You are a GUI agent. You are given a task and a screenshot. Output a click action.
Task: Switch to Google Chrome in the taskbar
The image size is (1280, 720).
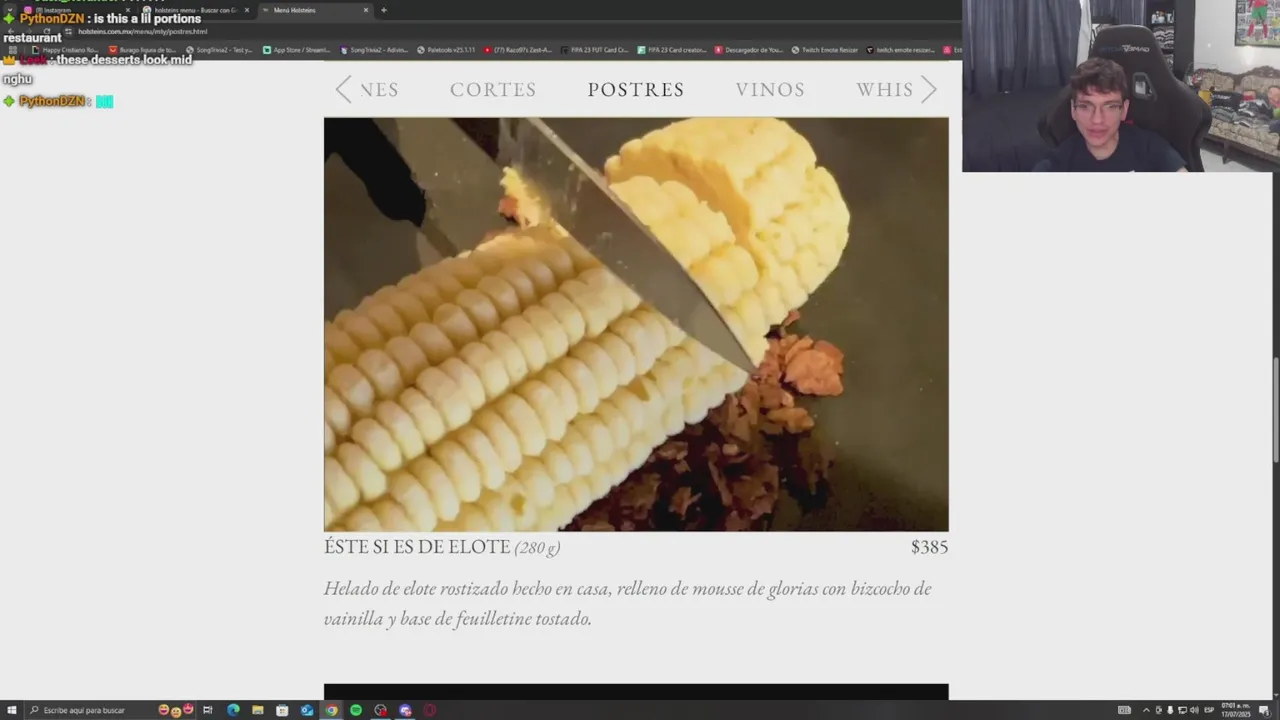331,710
